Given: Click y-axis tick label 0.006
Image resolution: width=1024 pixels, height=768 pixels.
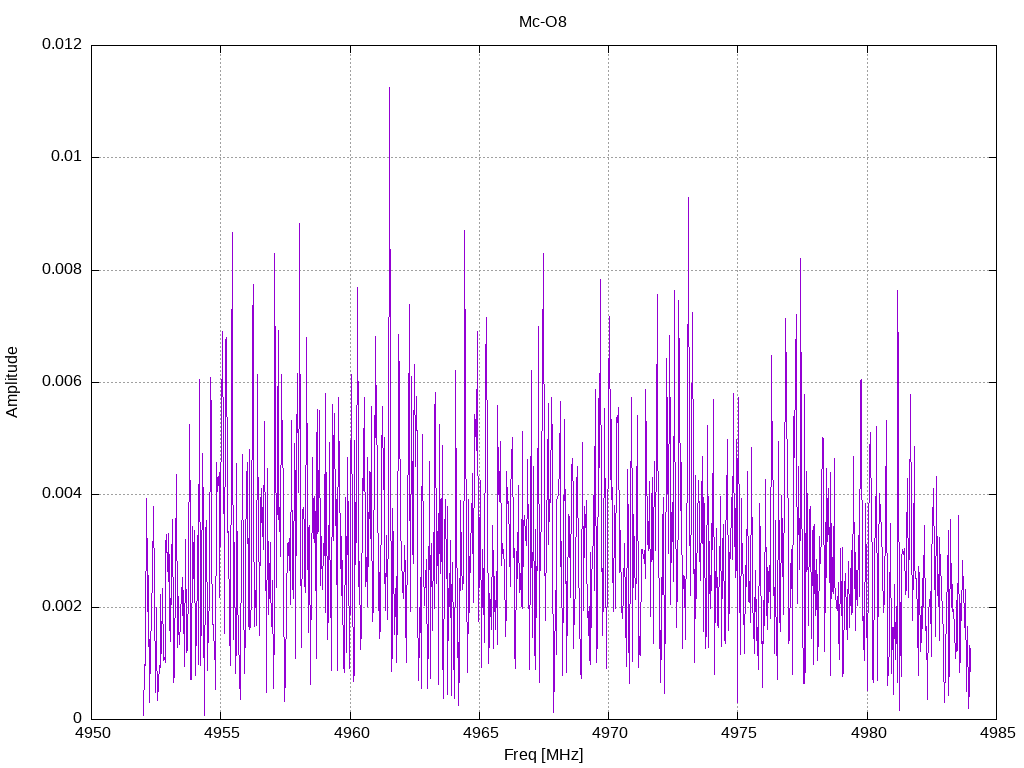Looking at the screenshot, I should pos(62,381).
